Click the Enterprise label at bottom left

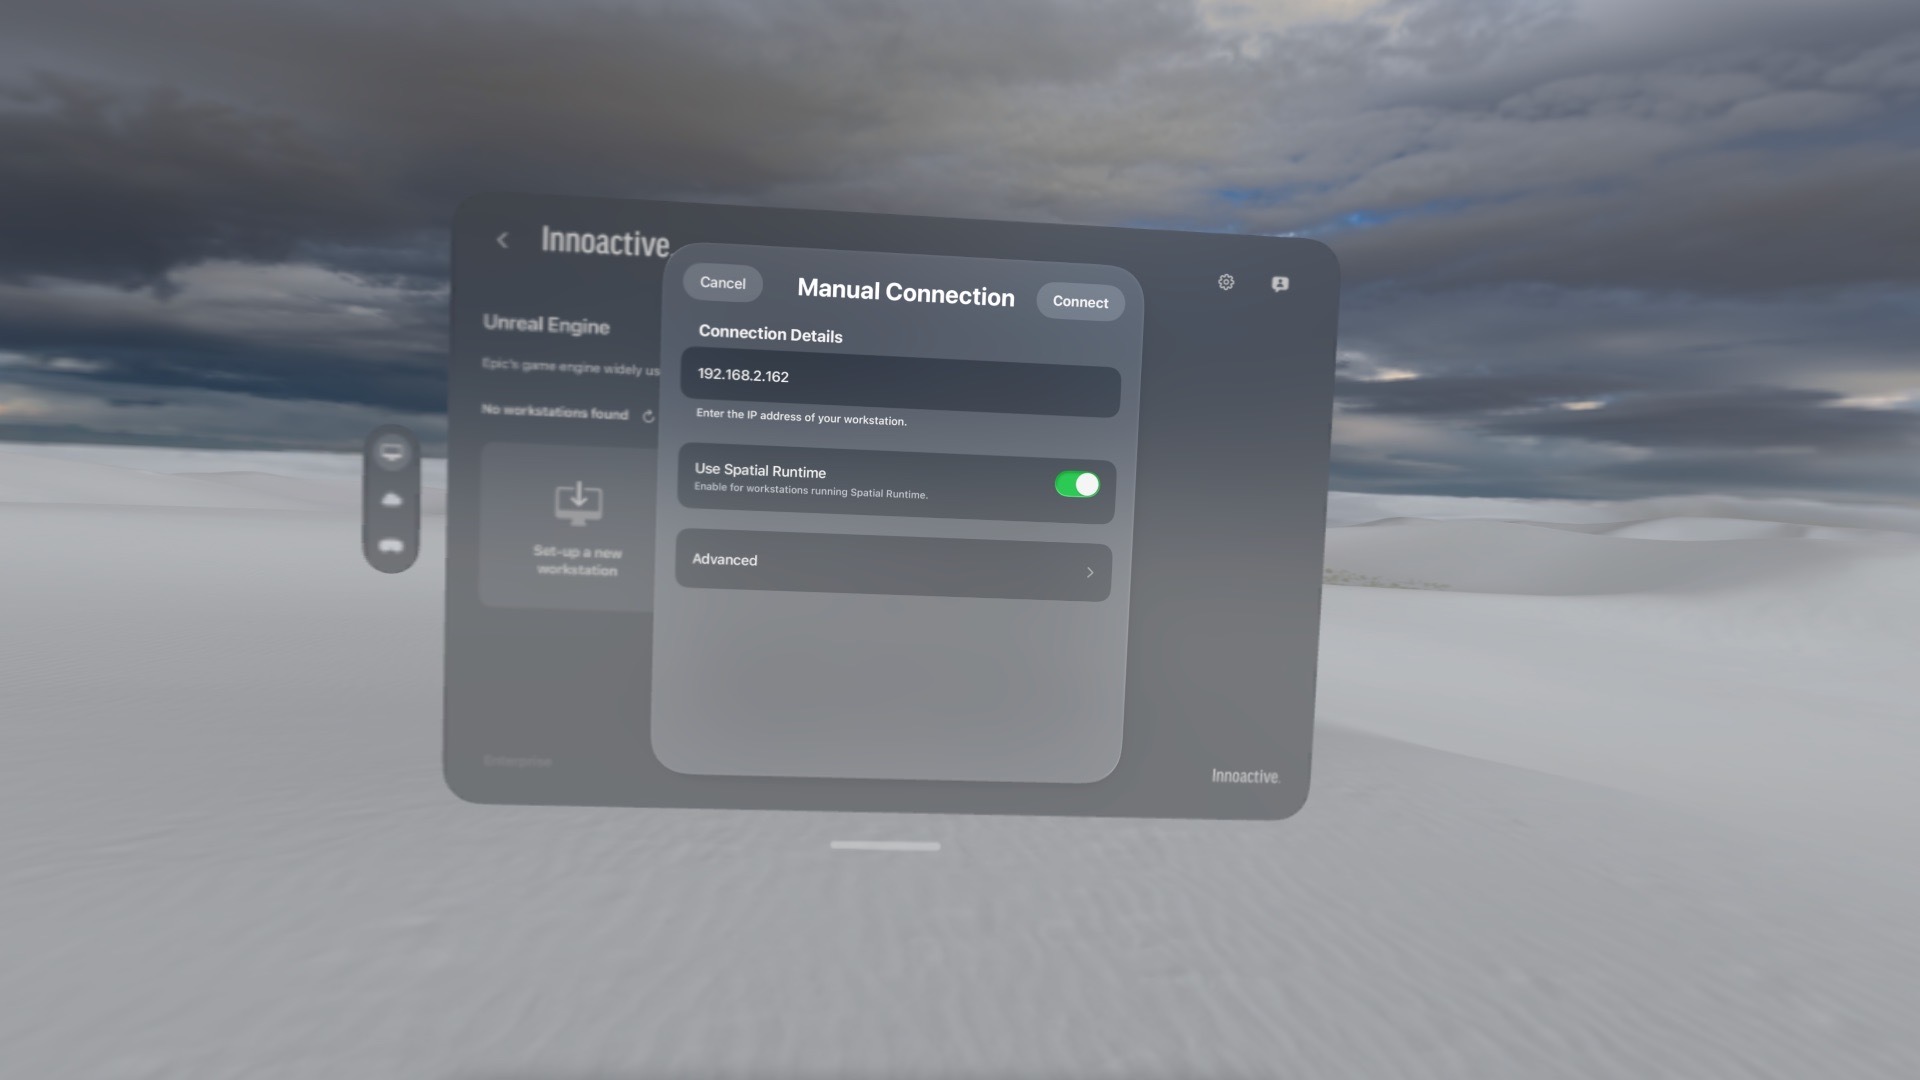pos(517,762)
